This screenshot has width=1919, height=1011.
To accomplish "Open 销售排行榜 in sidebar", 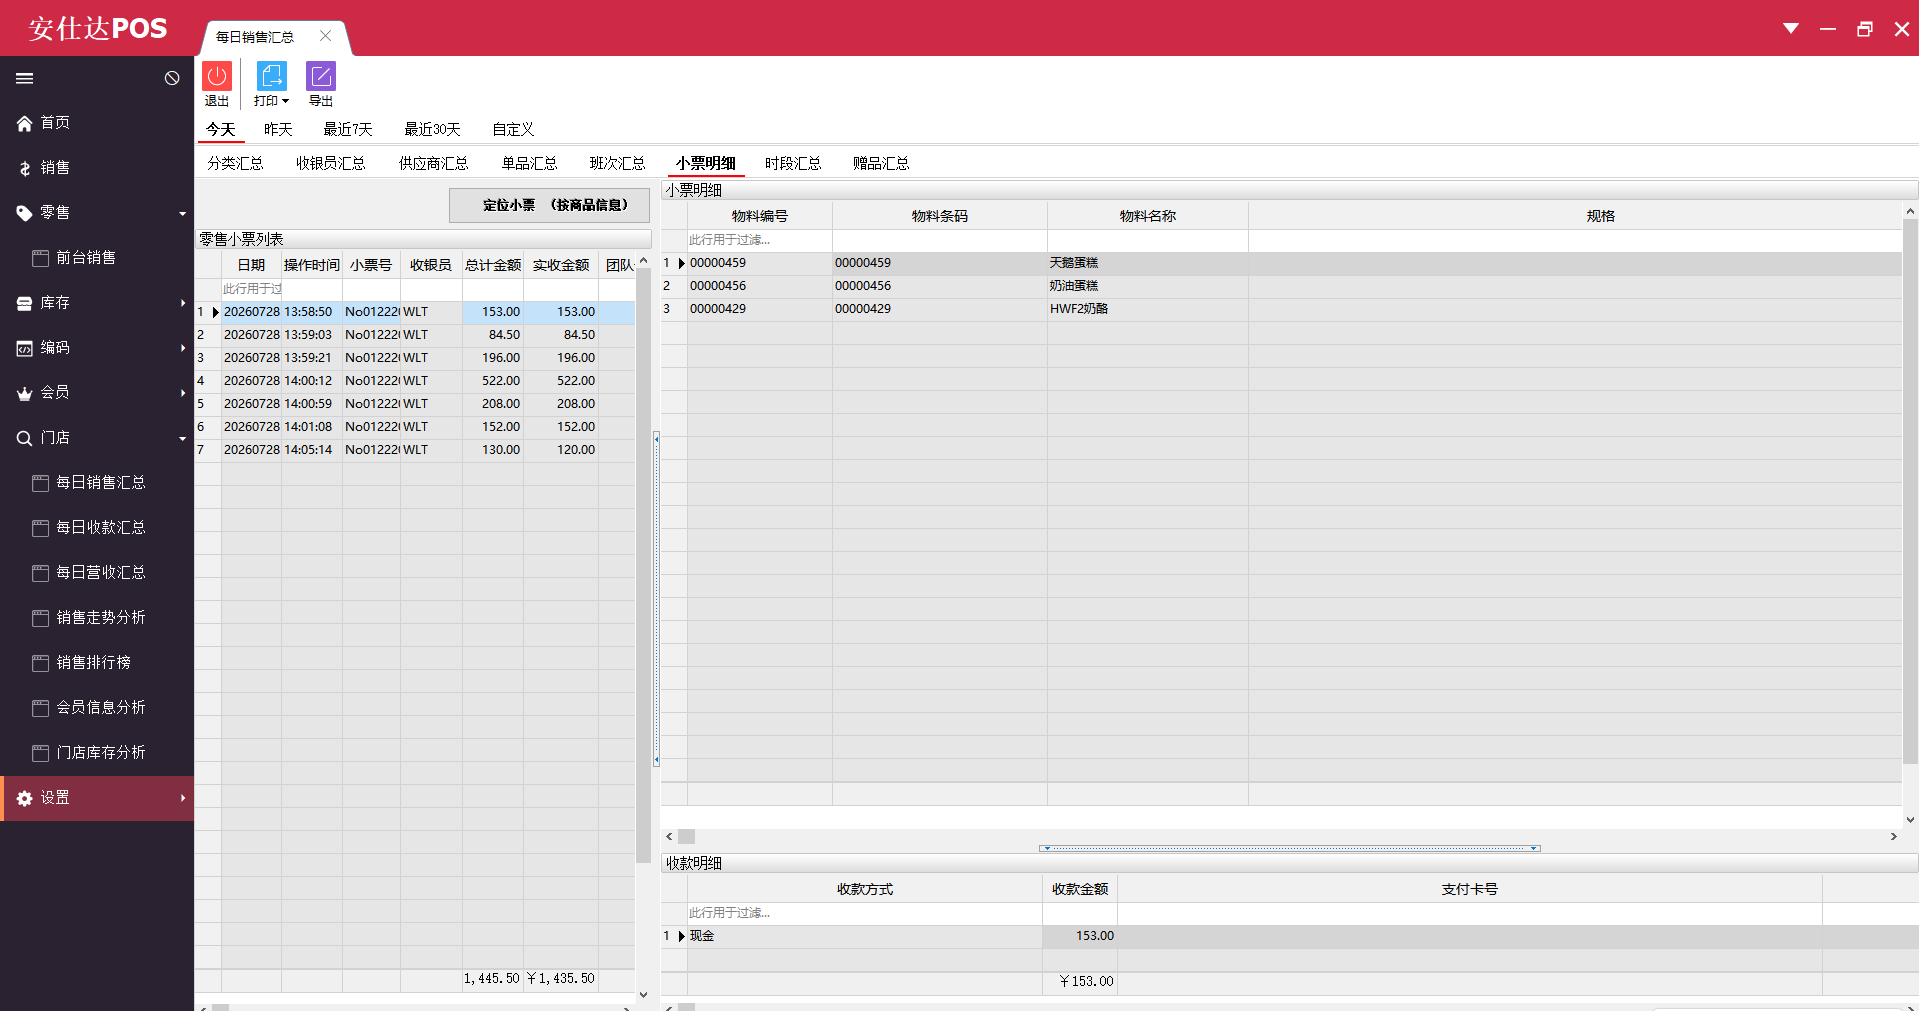I will pos(97,663).
